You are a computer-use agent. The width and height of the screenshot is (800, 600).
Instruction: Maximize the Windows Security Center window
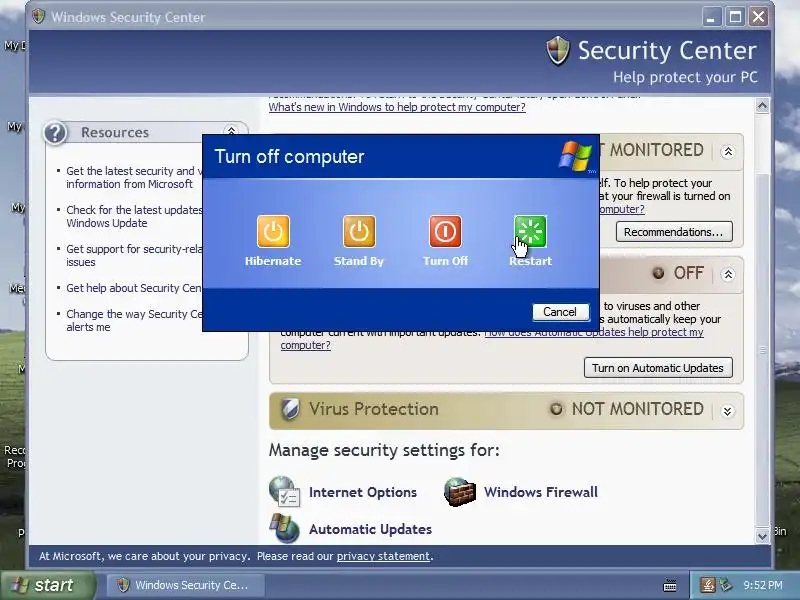pos(735,17)
